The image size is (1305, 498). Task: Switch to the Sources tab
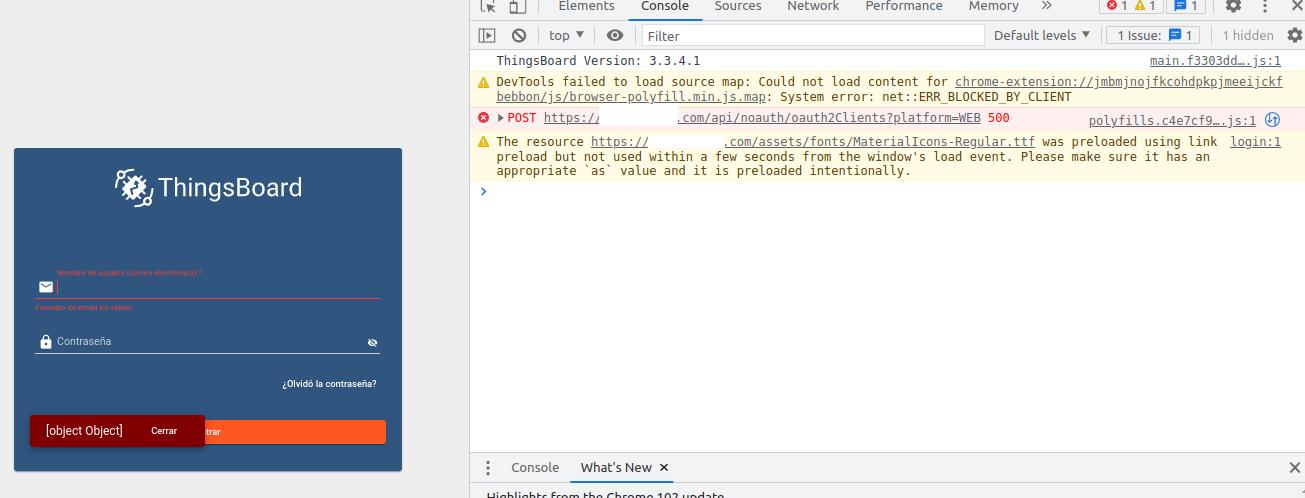pyautogui.click(x=738, y=6)
